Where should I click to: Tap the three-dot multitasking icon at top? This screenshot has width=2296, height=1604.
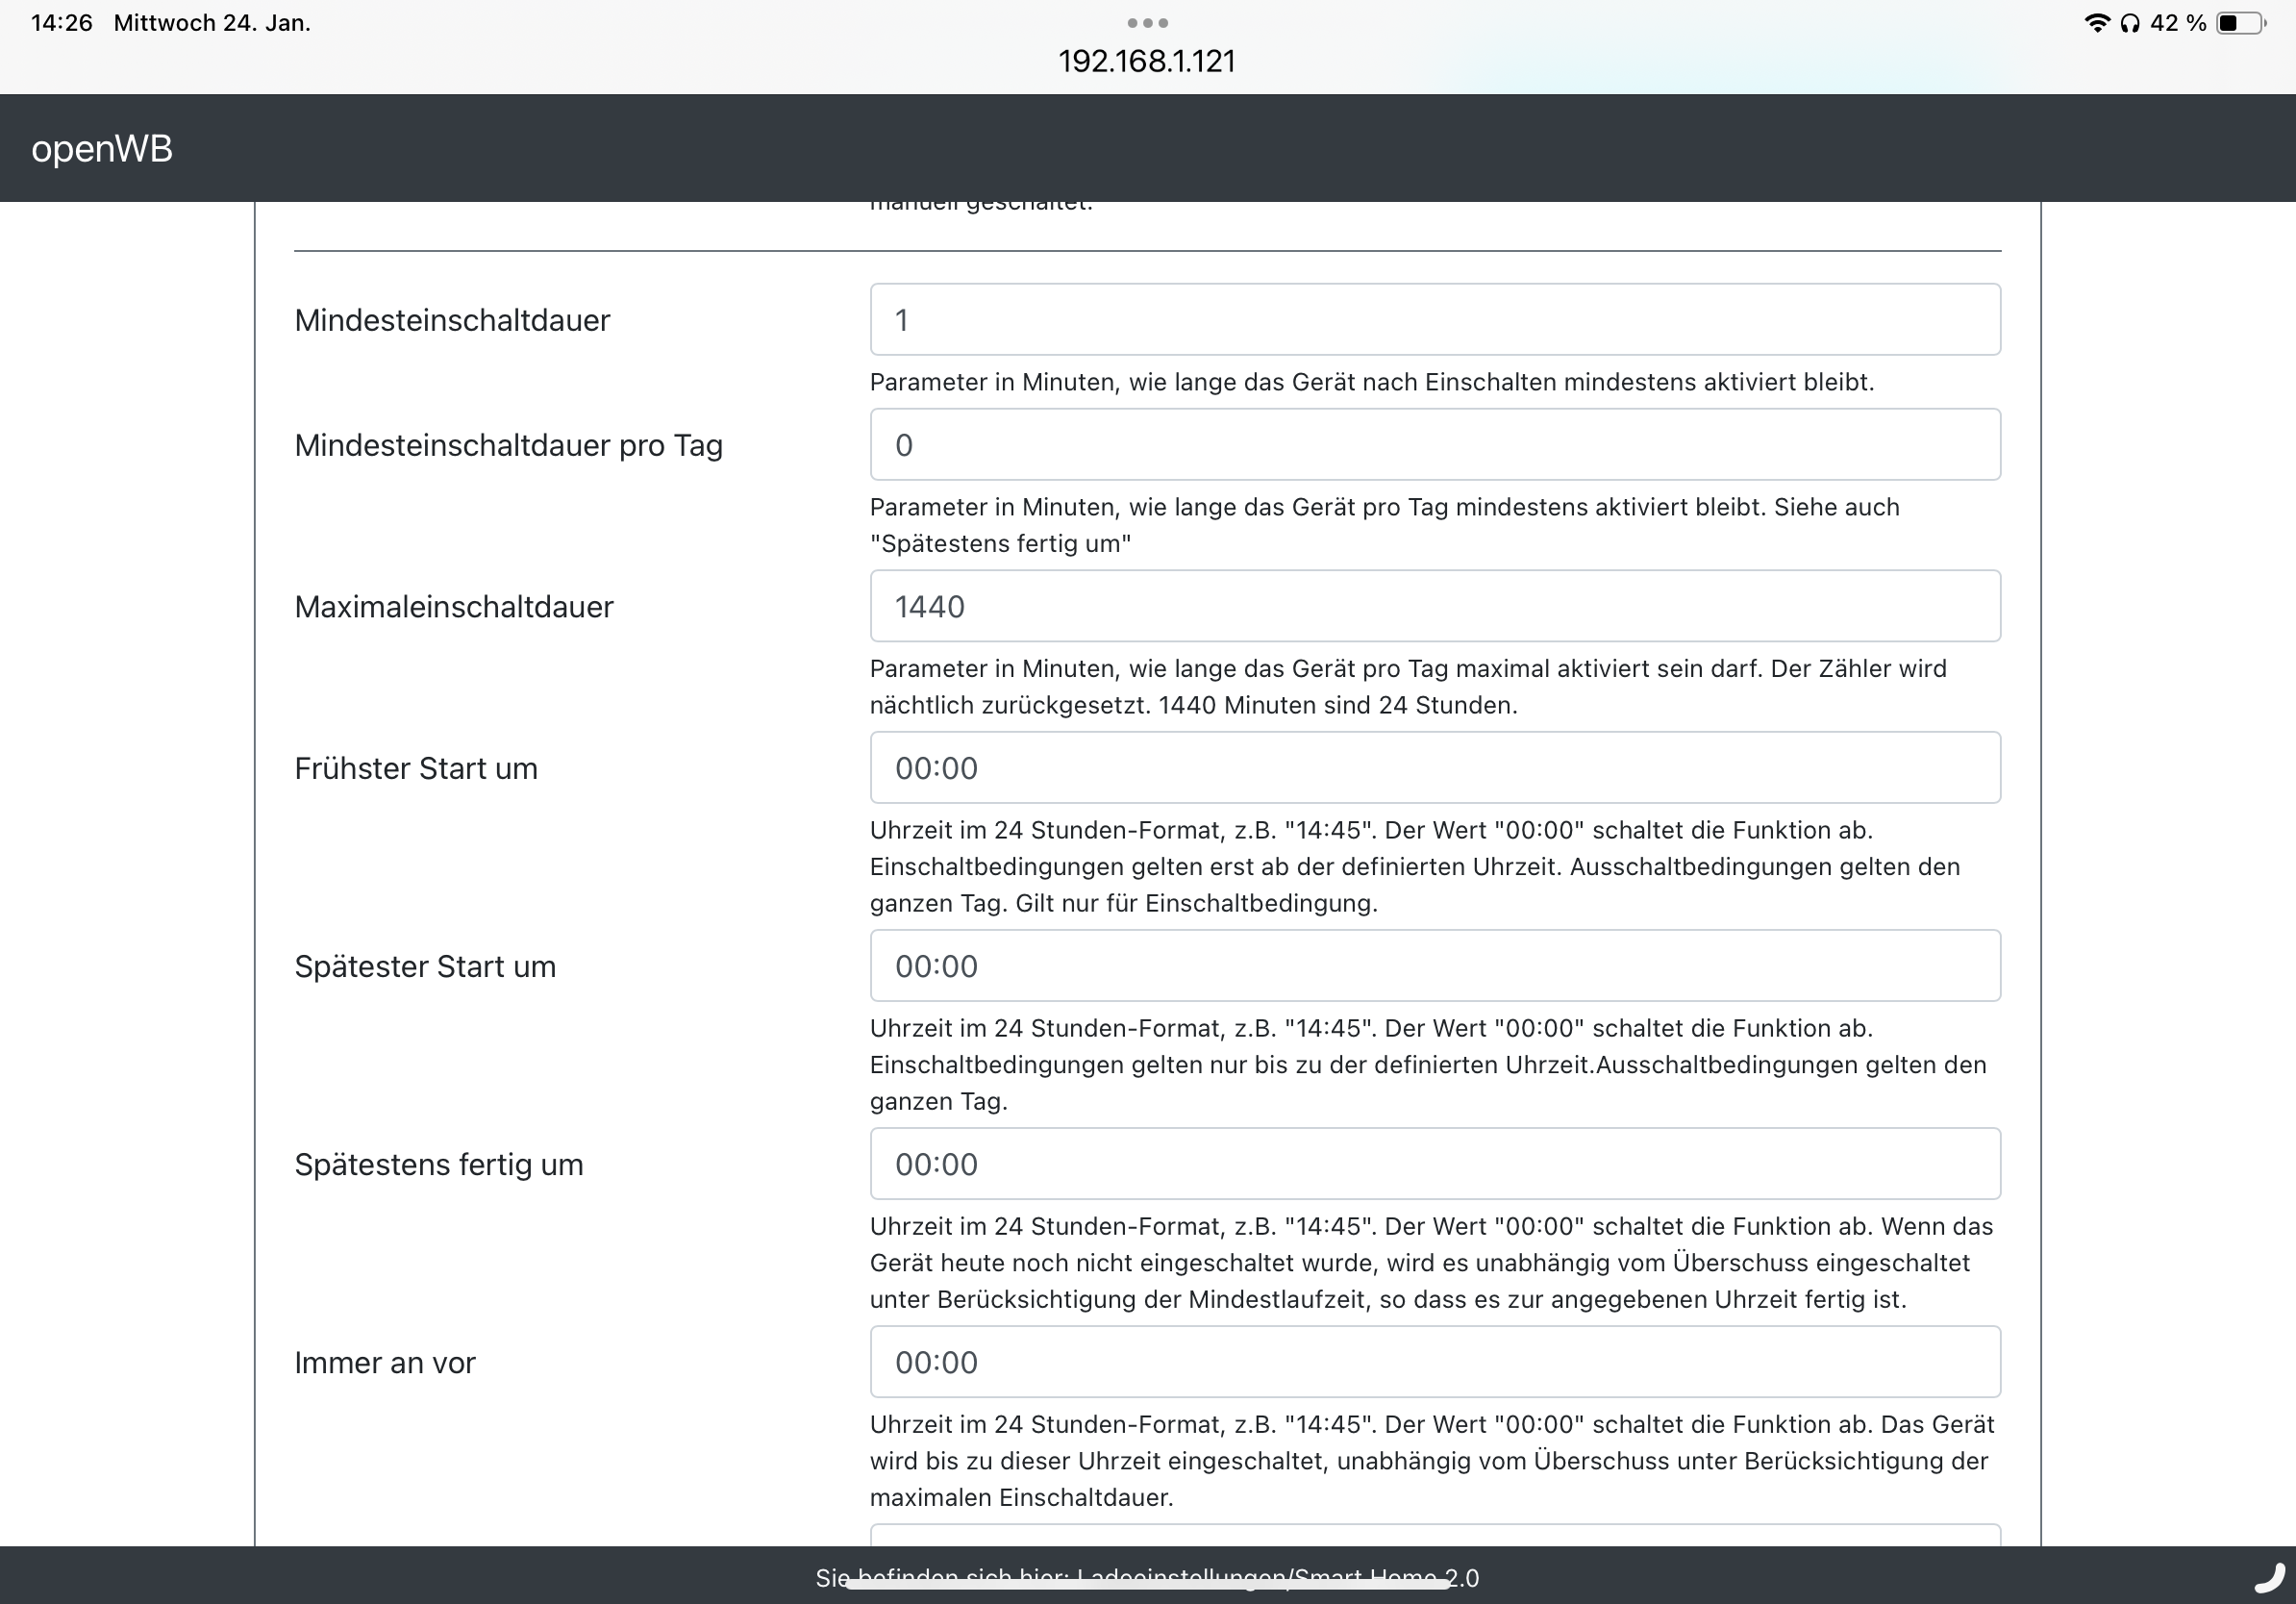pos(1147,22)
